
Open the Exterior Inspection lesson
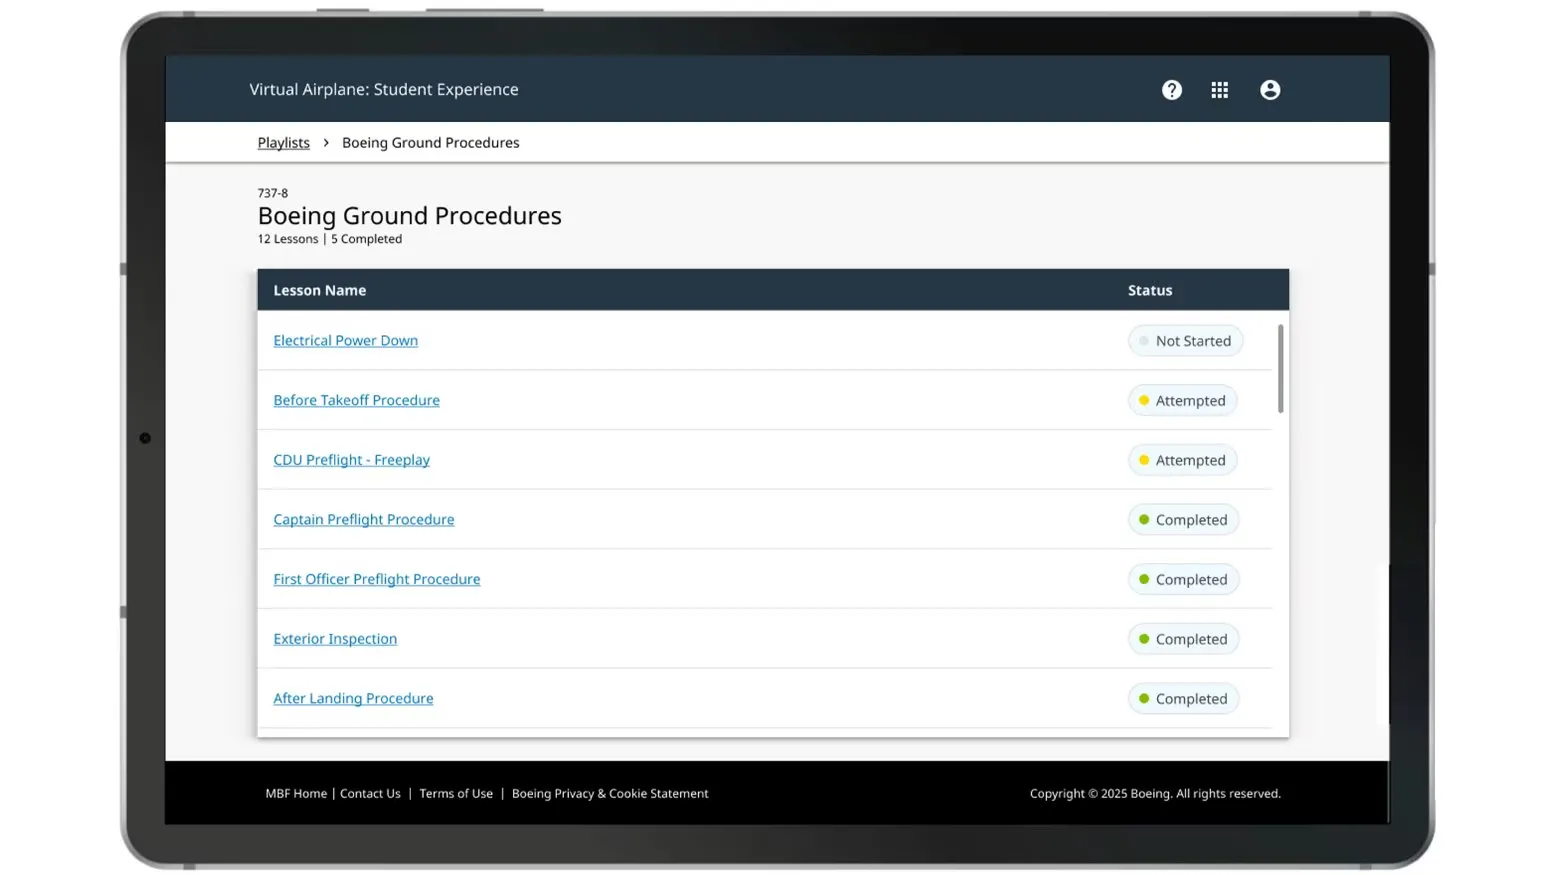335,639
